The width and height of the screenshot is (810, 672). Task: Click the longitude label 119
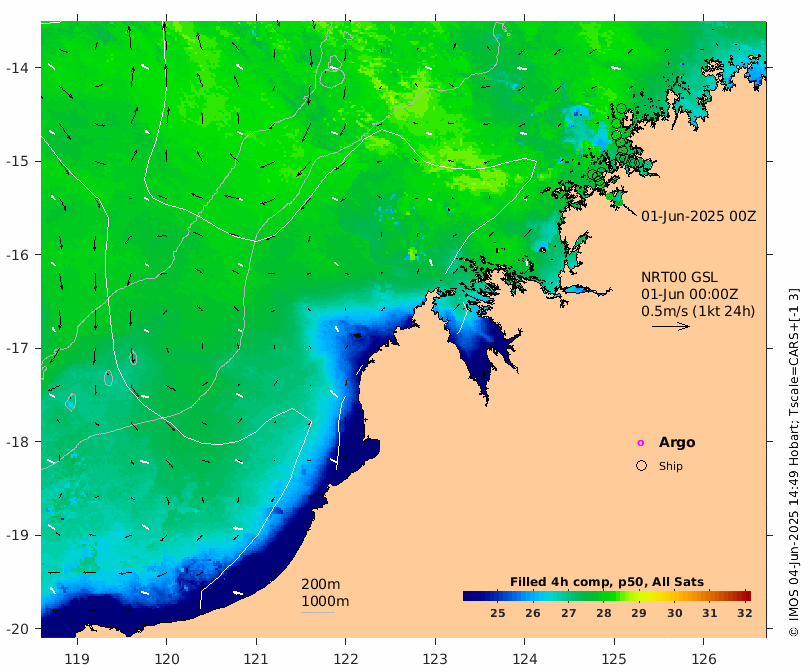(77, 659)
